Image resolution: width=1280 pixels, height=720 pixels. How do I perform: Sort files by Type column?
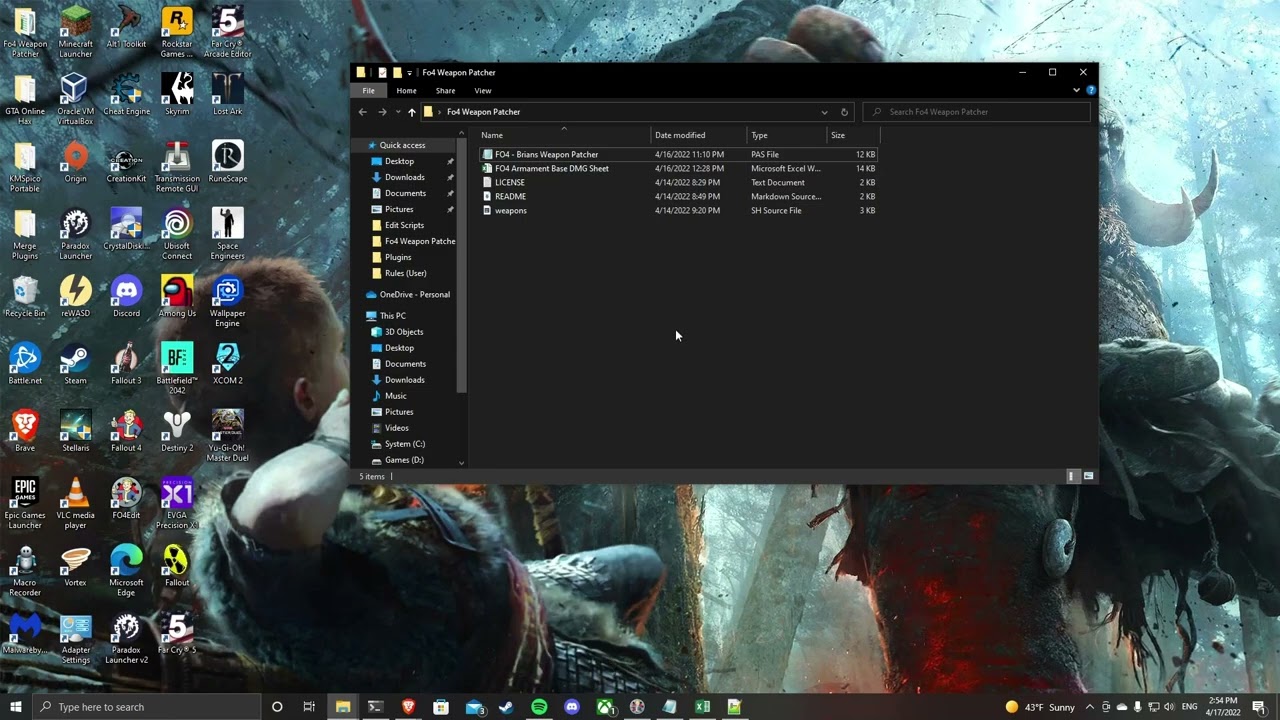coord(787,135)
